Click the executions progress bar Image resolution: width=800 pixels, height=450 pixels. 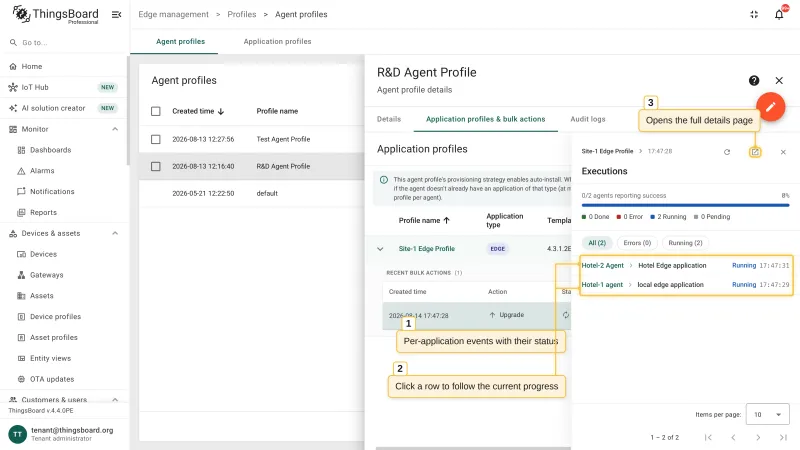pos(685,205)
